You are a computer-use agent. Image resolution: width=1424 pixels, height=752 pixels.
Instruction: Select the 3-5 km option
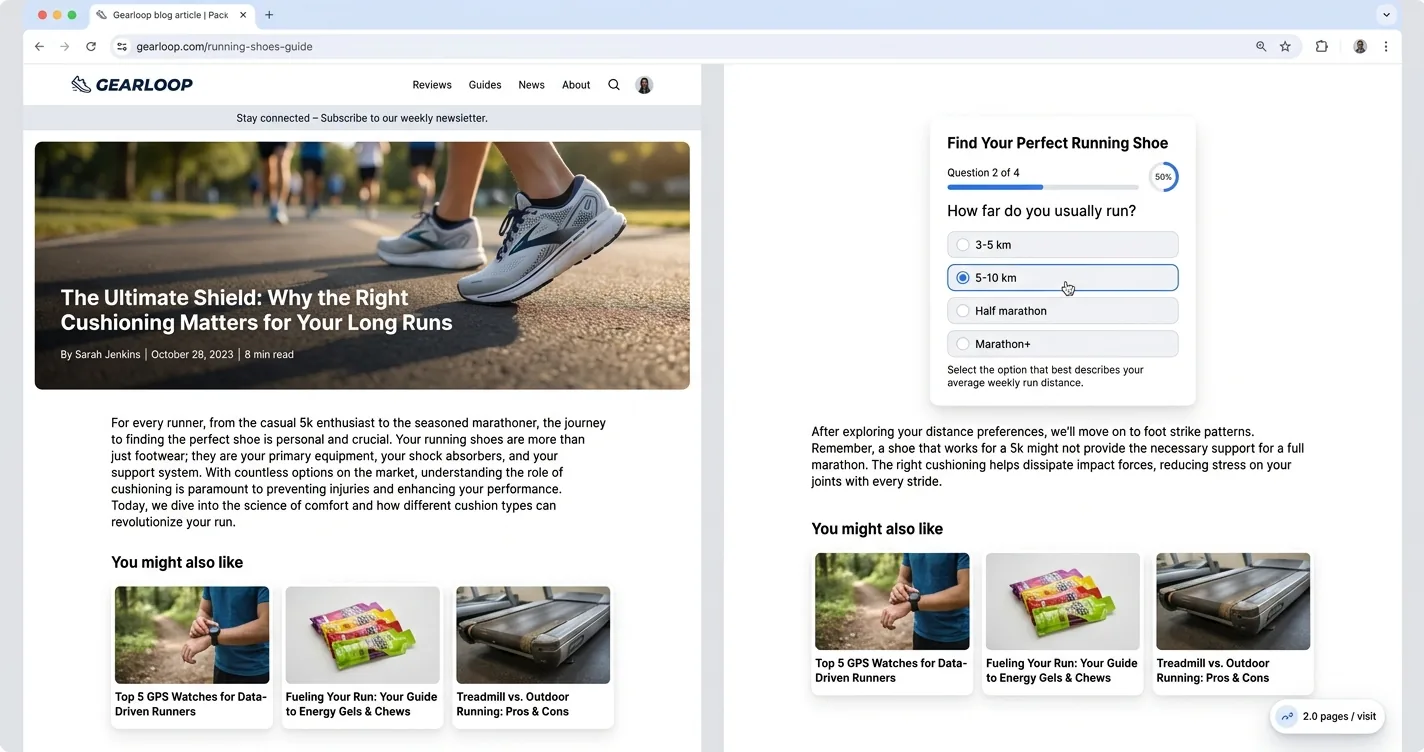coord(1062,245)
